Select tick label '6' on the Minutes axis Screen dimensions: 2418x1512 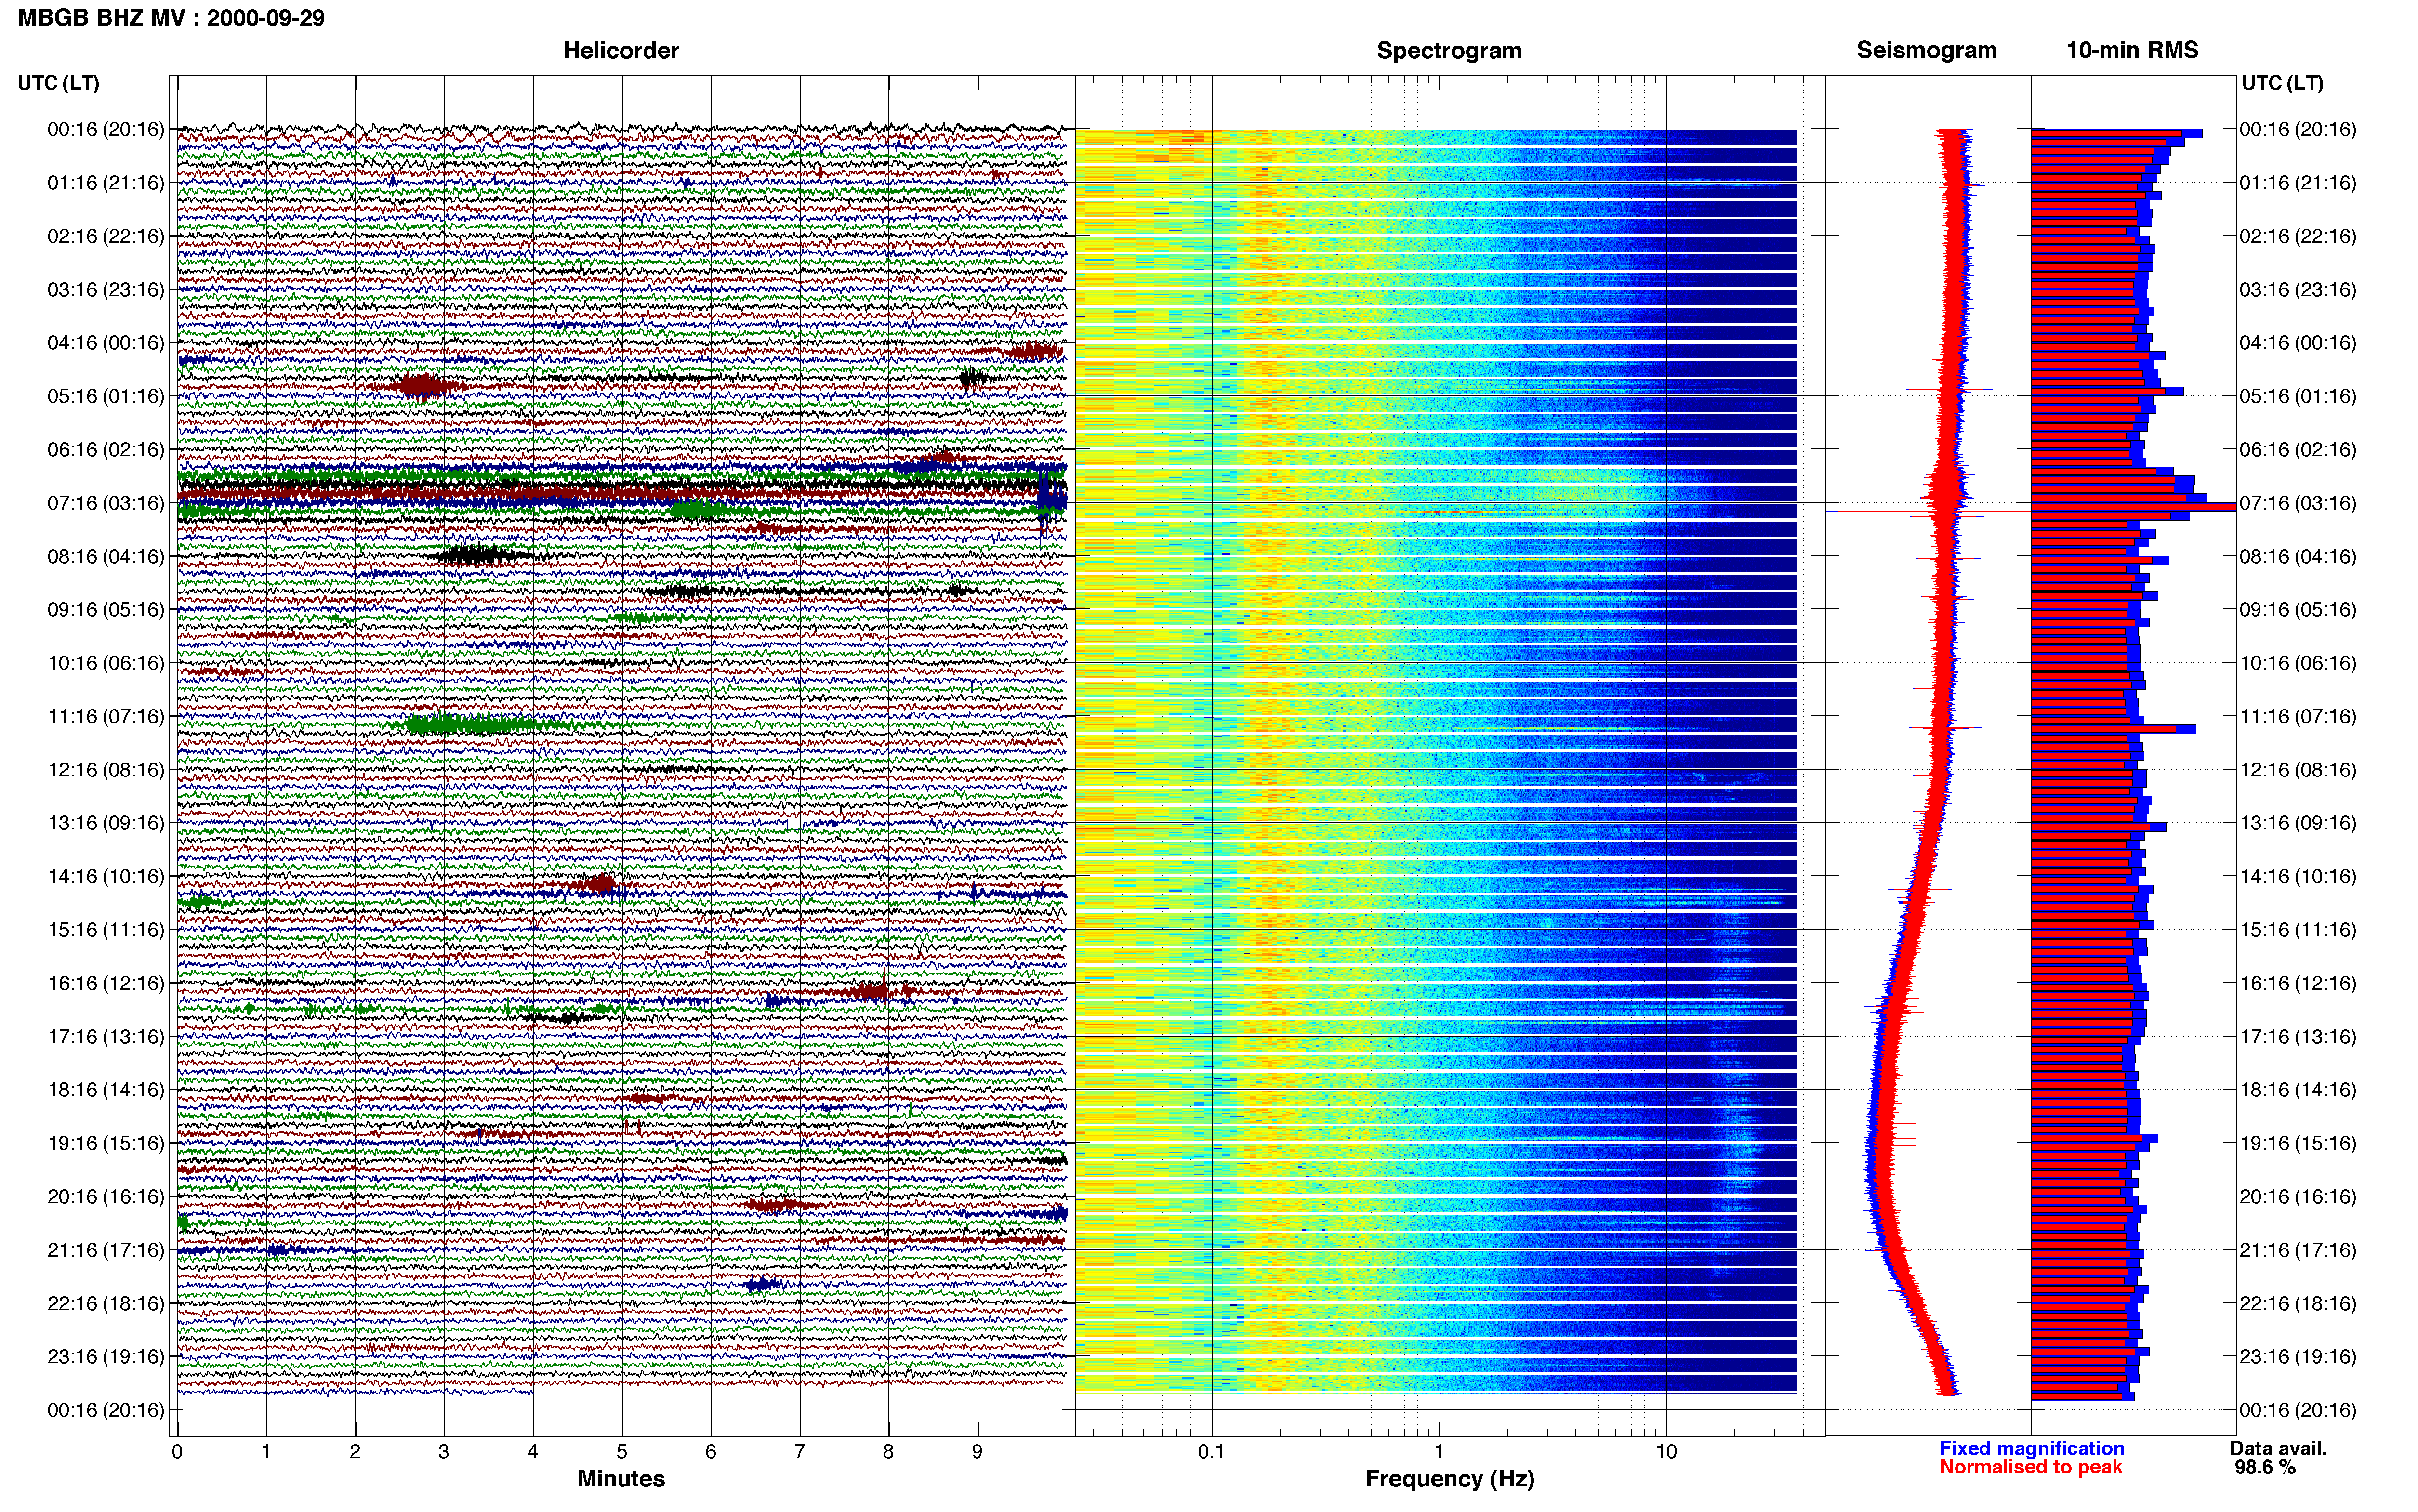pos(711,1452)
